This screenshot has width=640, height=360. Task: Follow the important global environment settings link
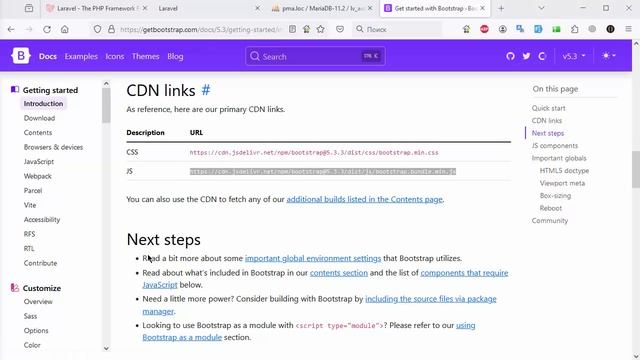click(x=313, y=258)
